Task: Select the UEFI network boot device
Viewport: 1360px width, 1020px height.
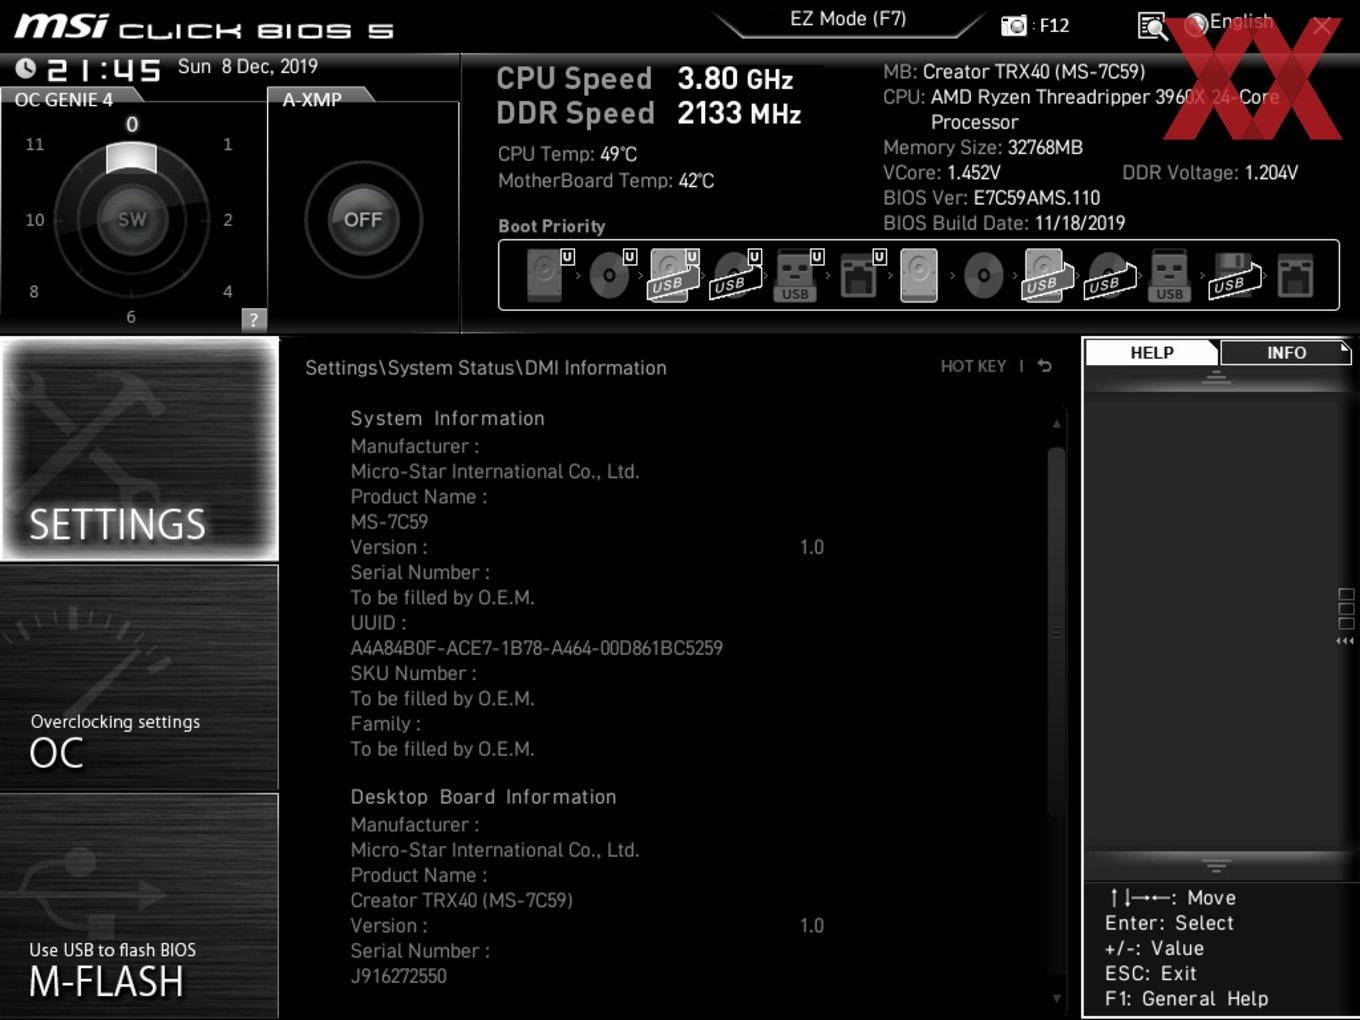Action: pos(861,275)
